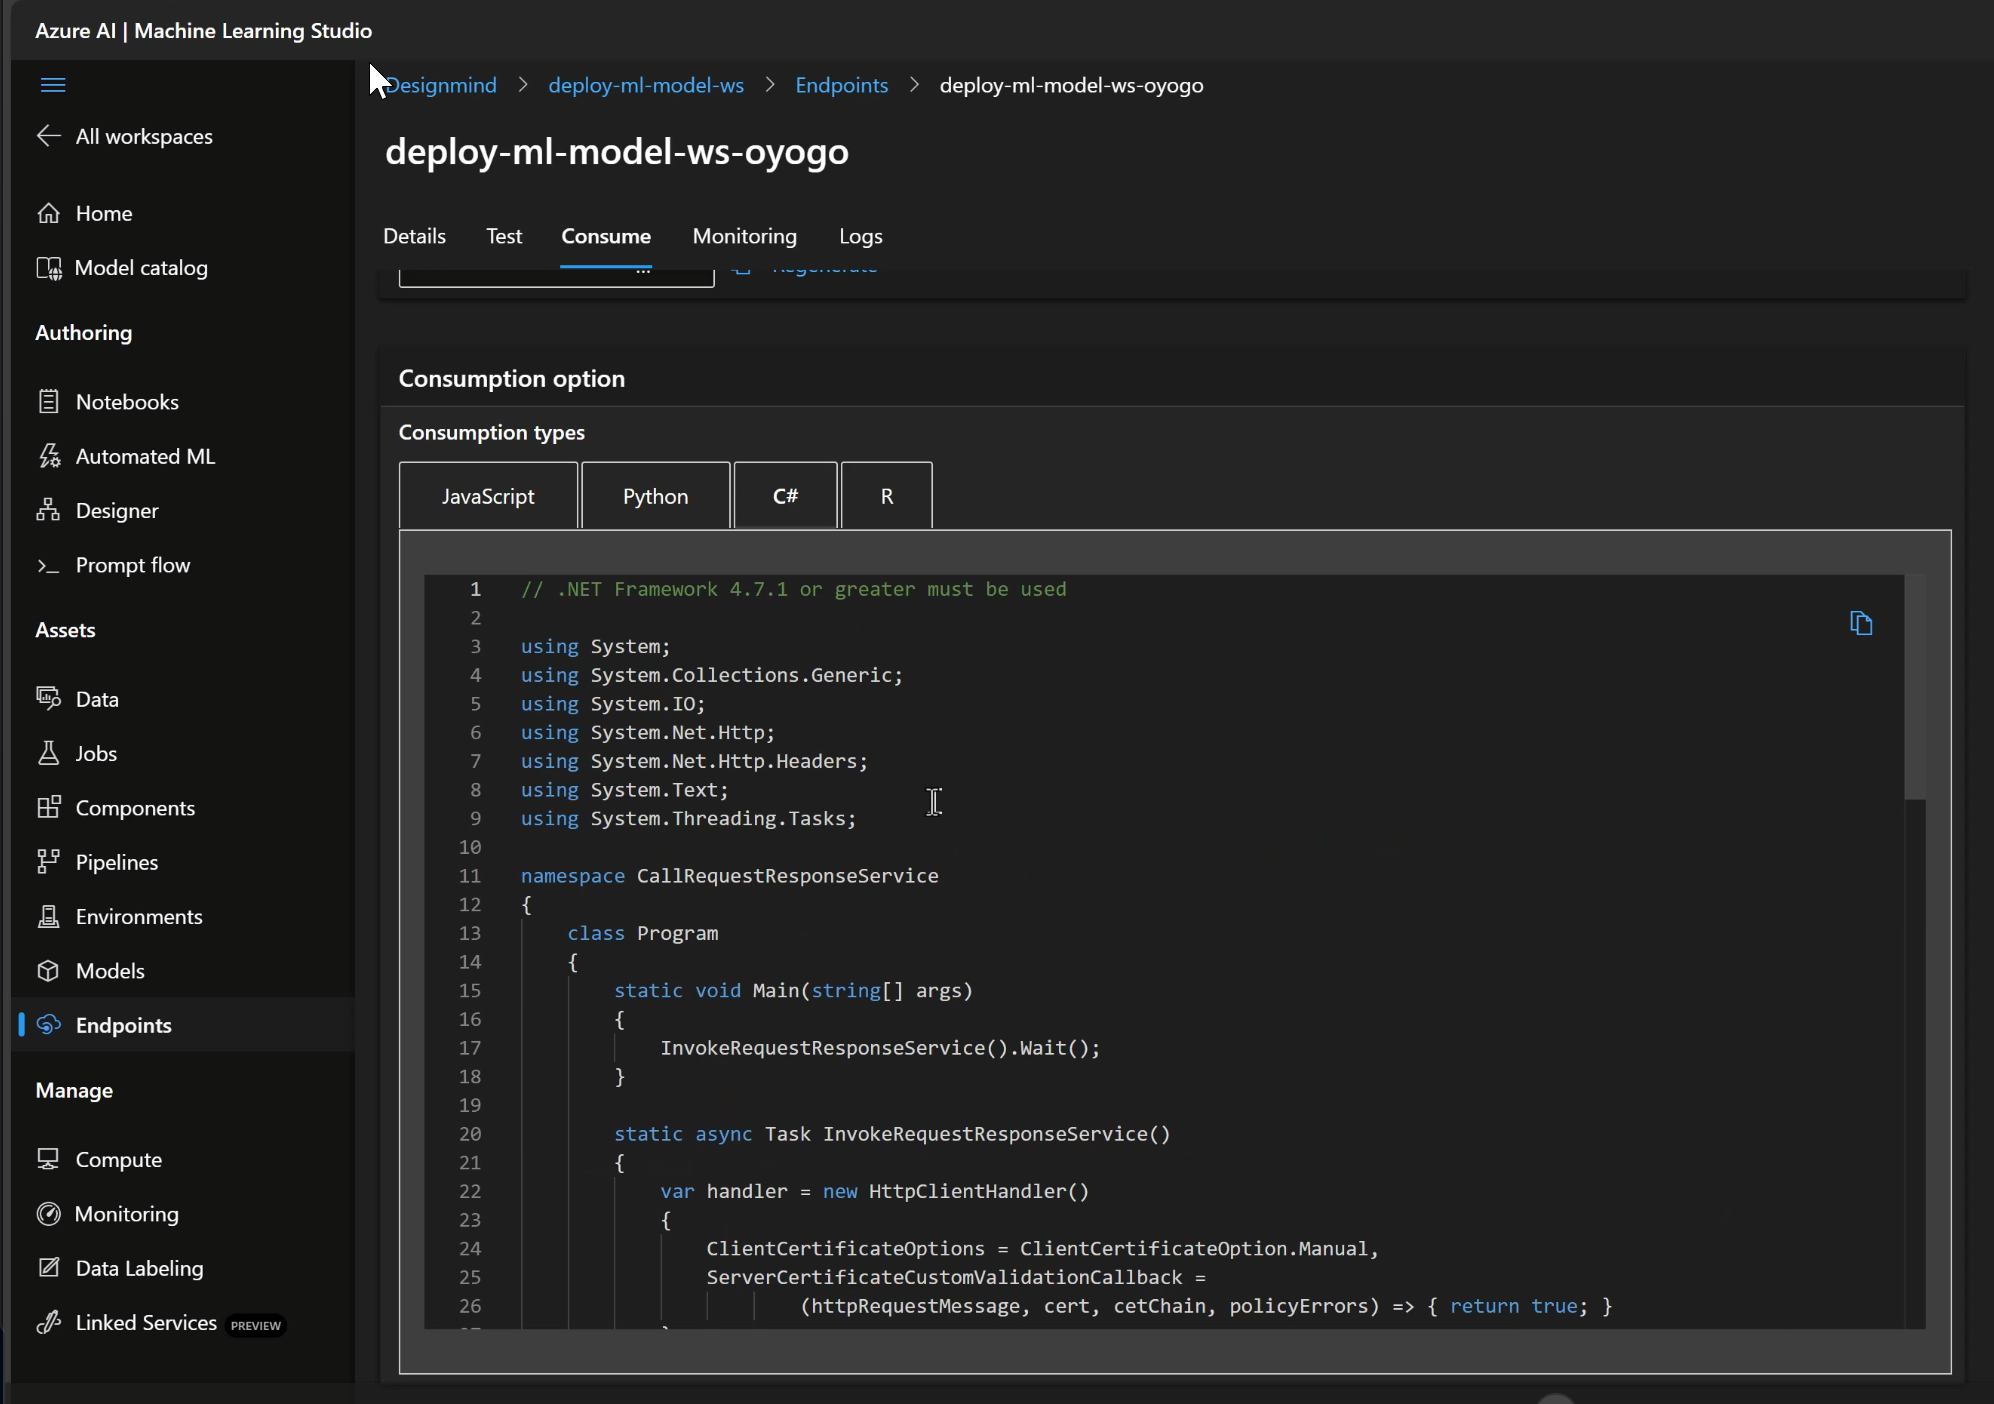Click the code editor vertical scrollbar

(x=1915, y=687)
